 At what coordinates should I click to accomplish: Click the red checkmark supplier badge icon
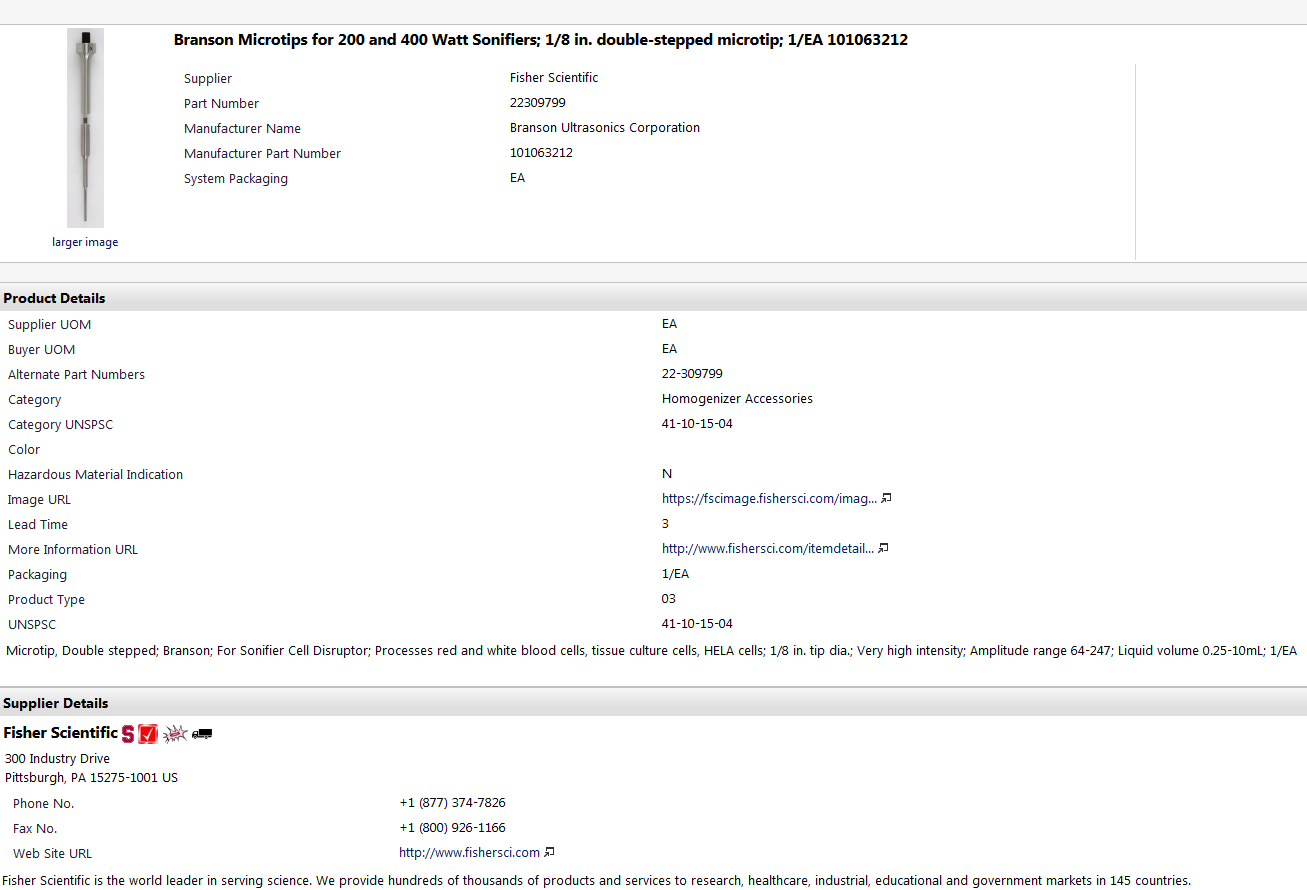[148, 734]
